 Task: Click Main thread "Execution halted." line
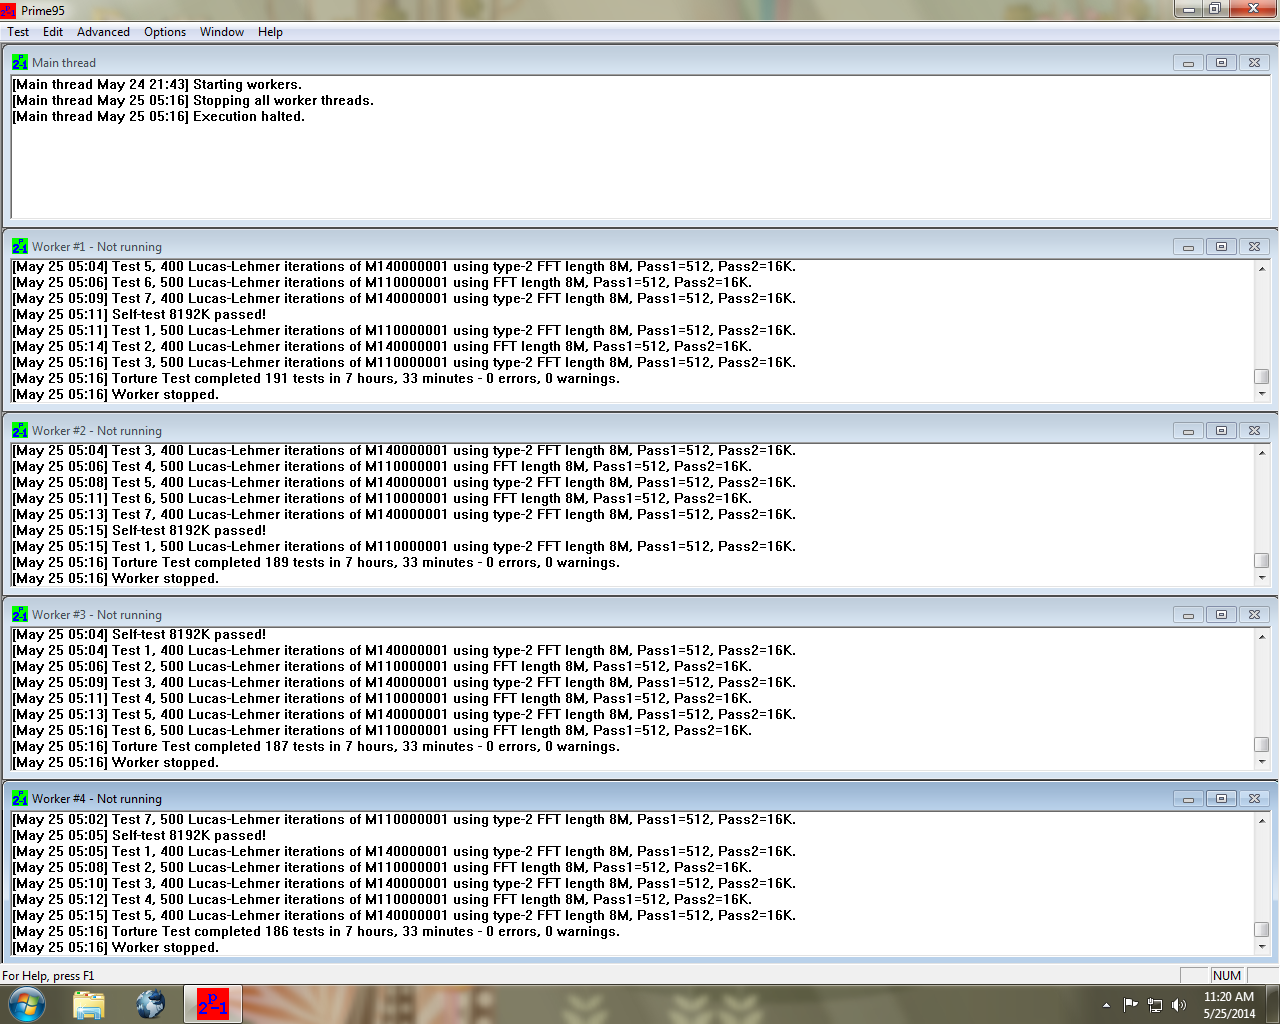coord(159,116)
